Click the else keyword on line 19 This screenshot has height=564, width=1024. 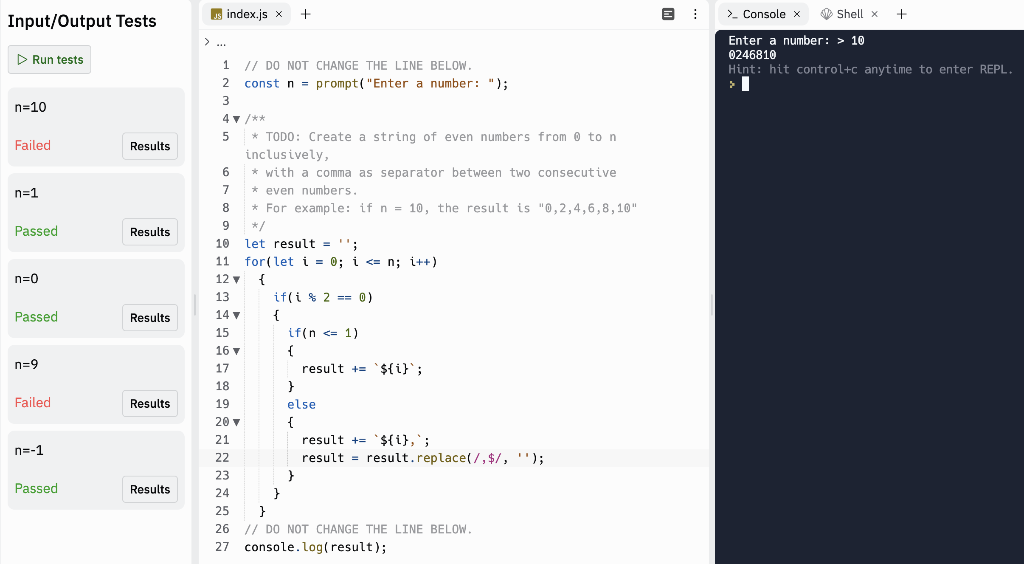301,405
